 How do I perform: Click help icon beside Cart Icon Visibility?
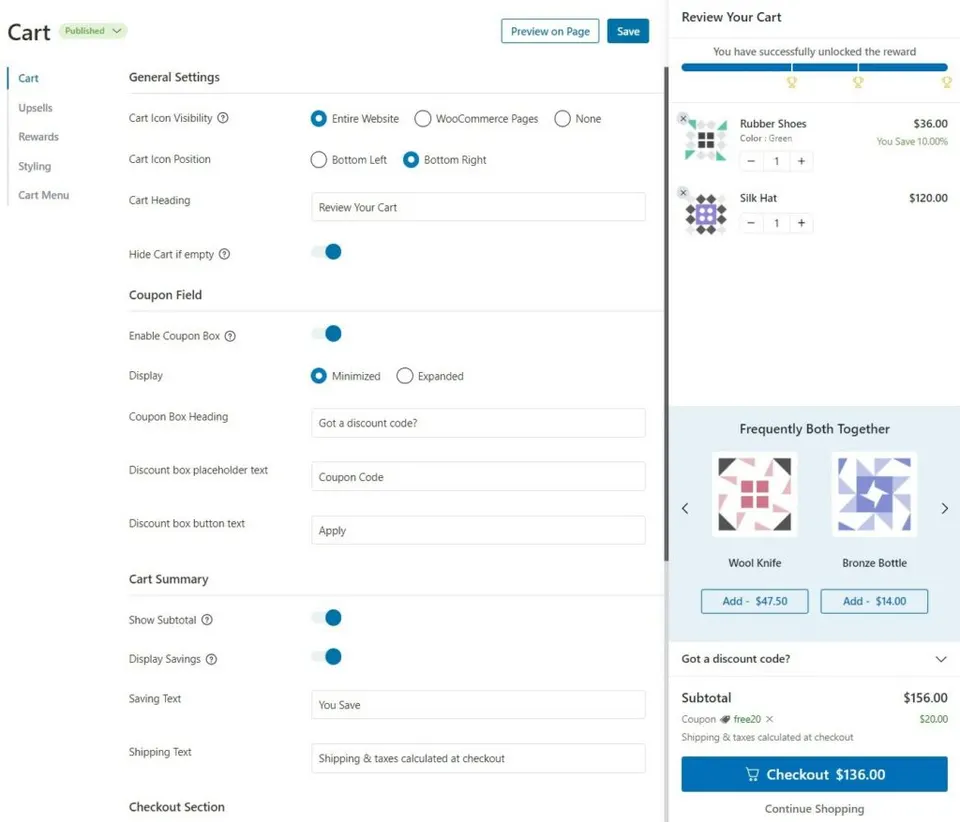[223, 118]
